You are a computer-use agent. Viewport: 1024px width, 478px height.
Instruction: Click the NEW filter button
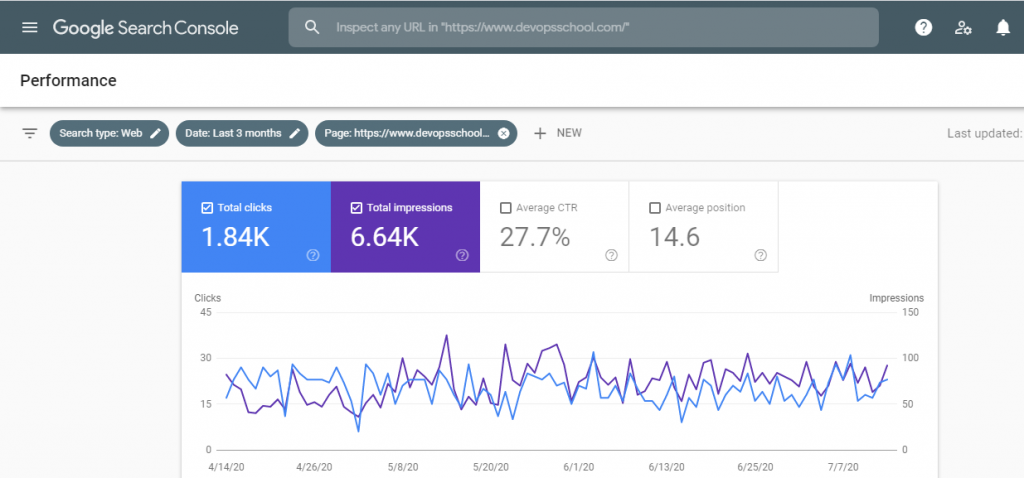tap(558, 133)
